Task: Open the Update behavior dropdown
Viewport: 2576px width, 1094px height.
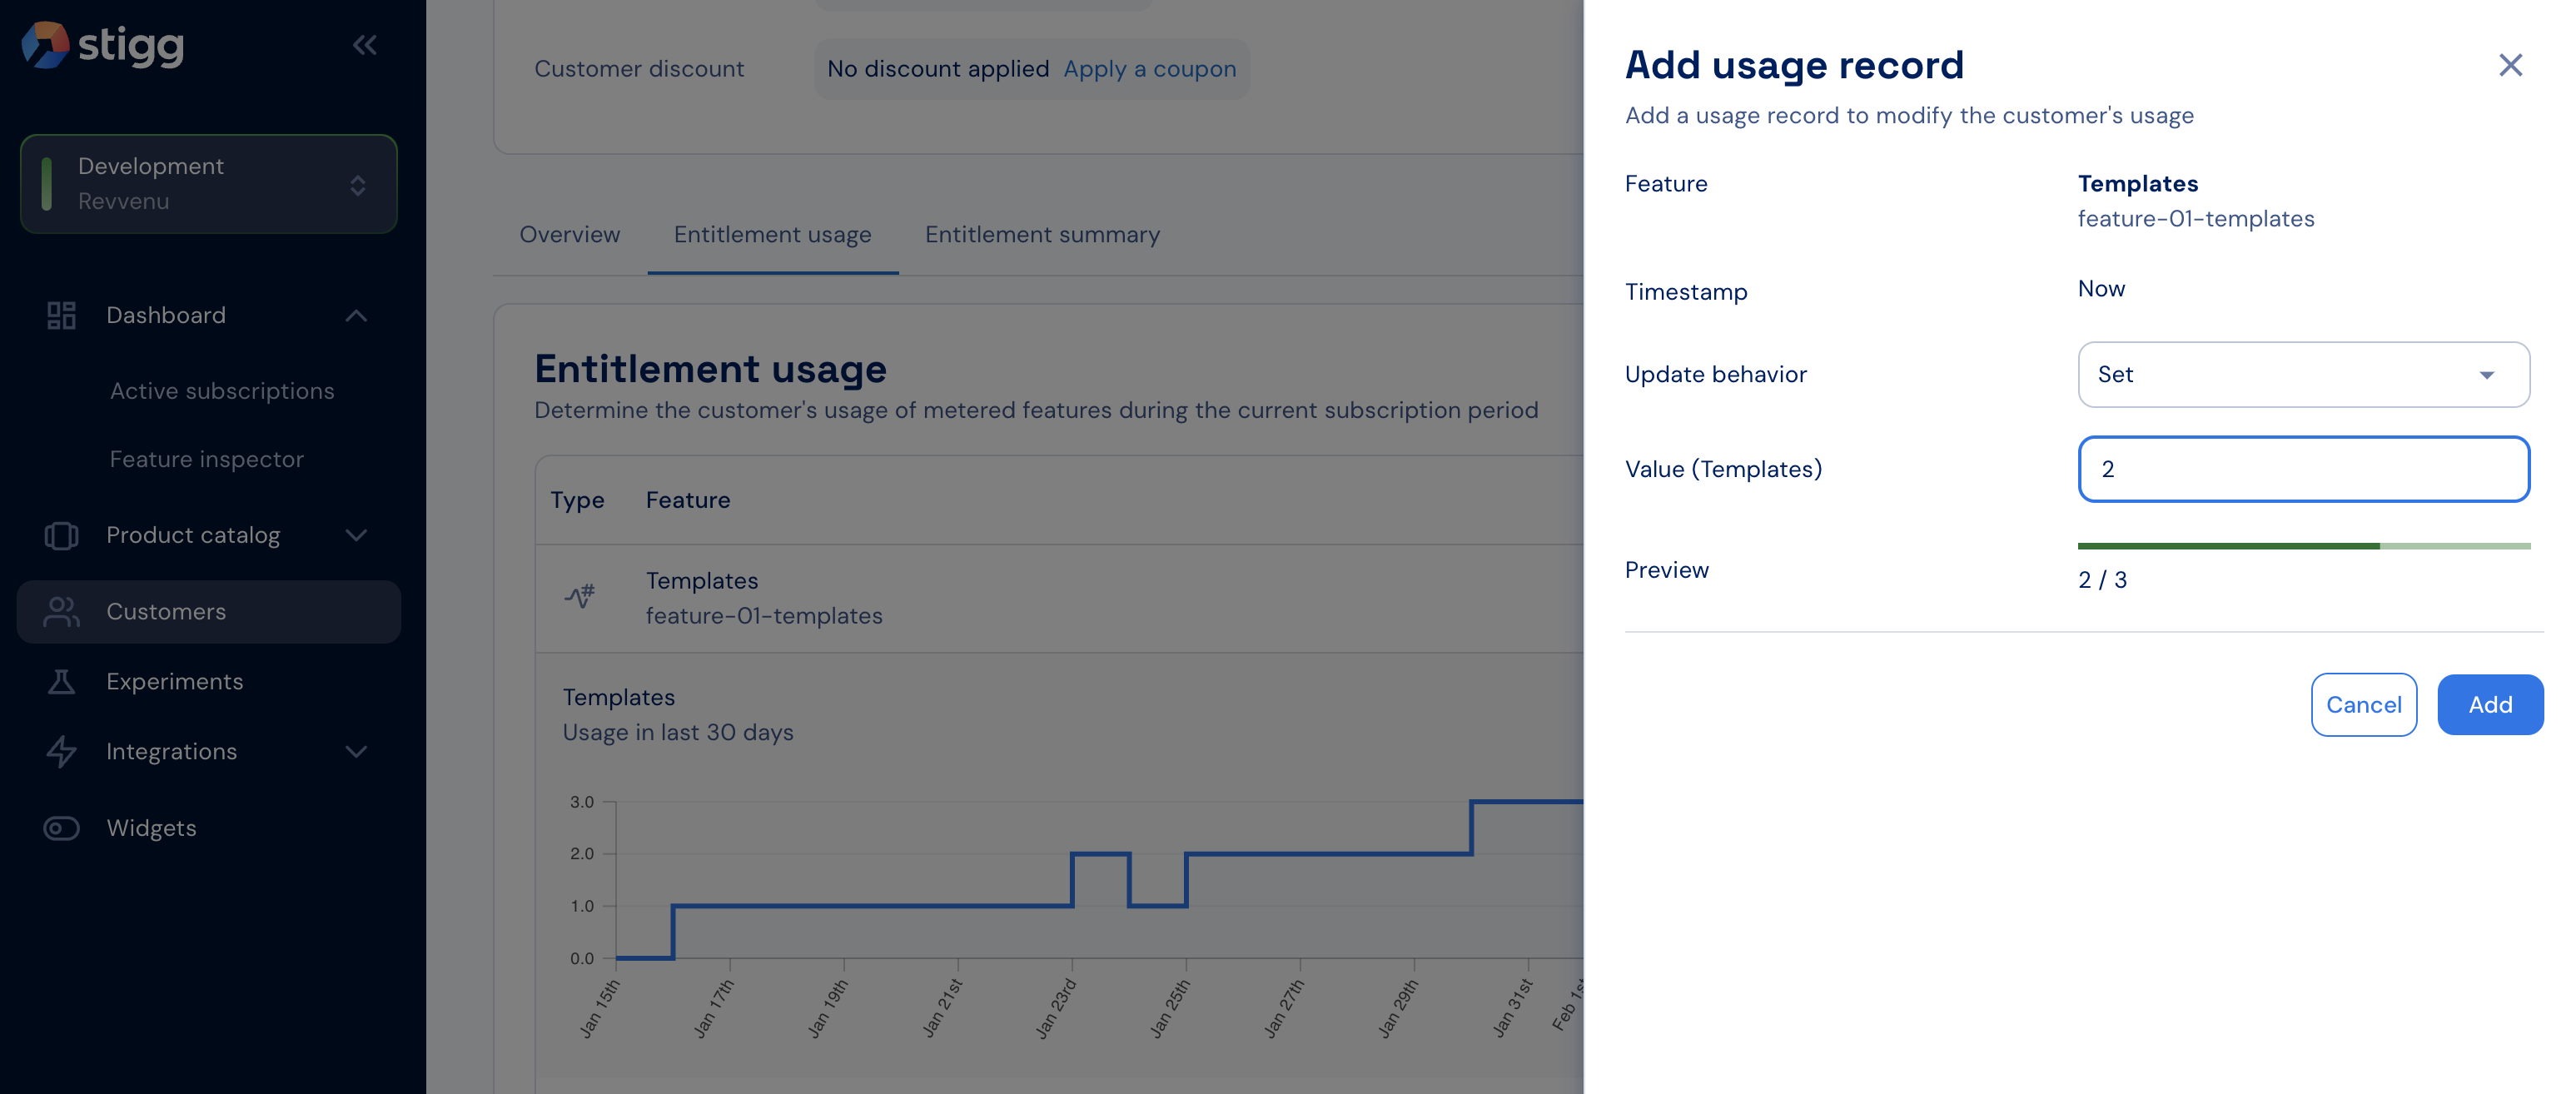Action: coord(2303,374)
